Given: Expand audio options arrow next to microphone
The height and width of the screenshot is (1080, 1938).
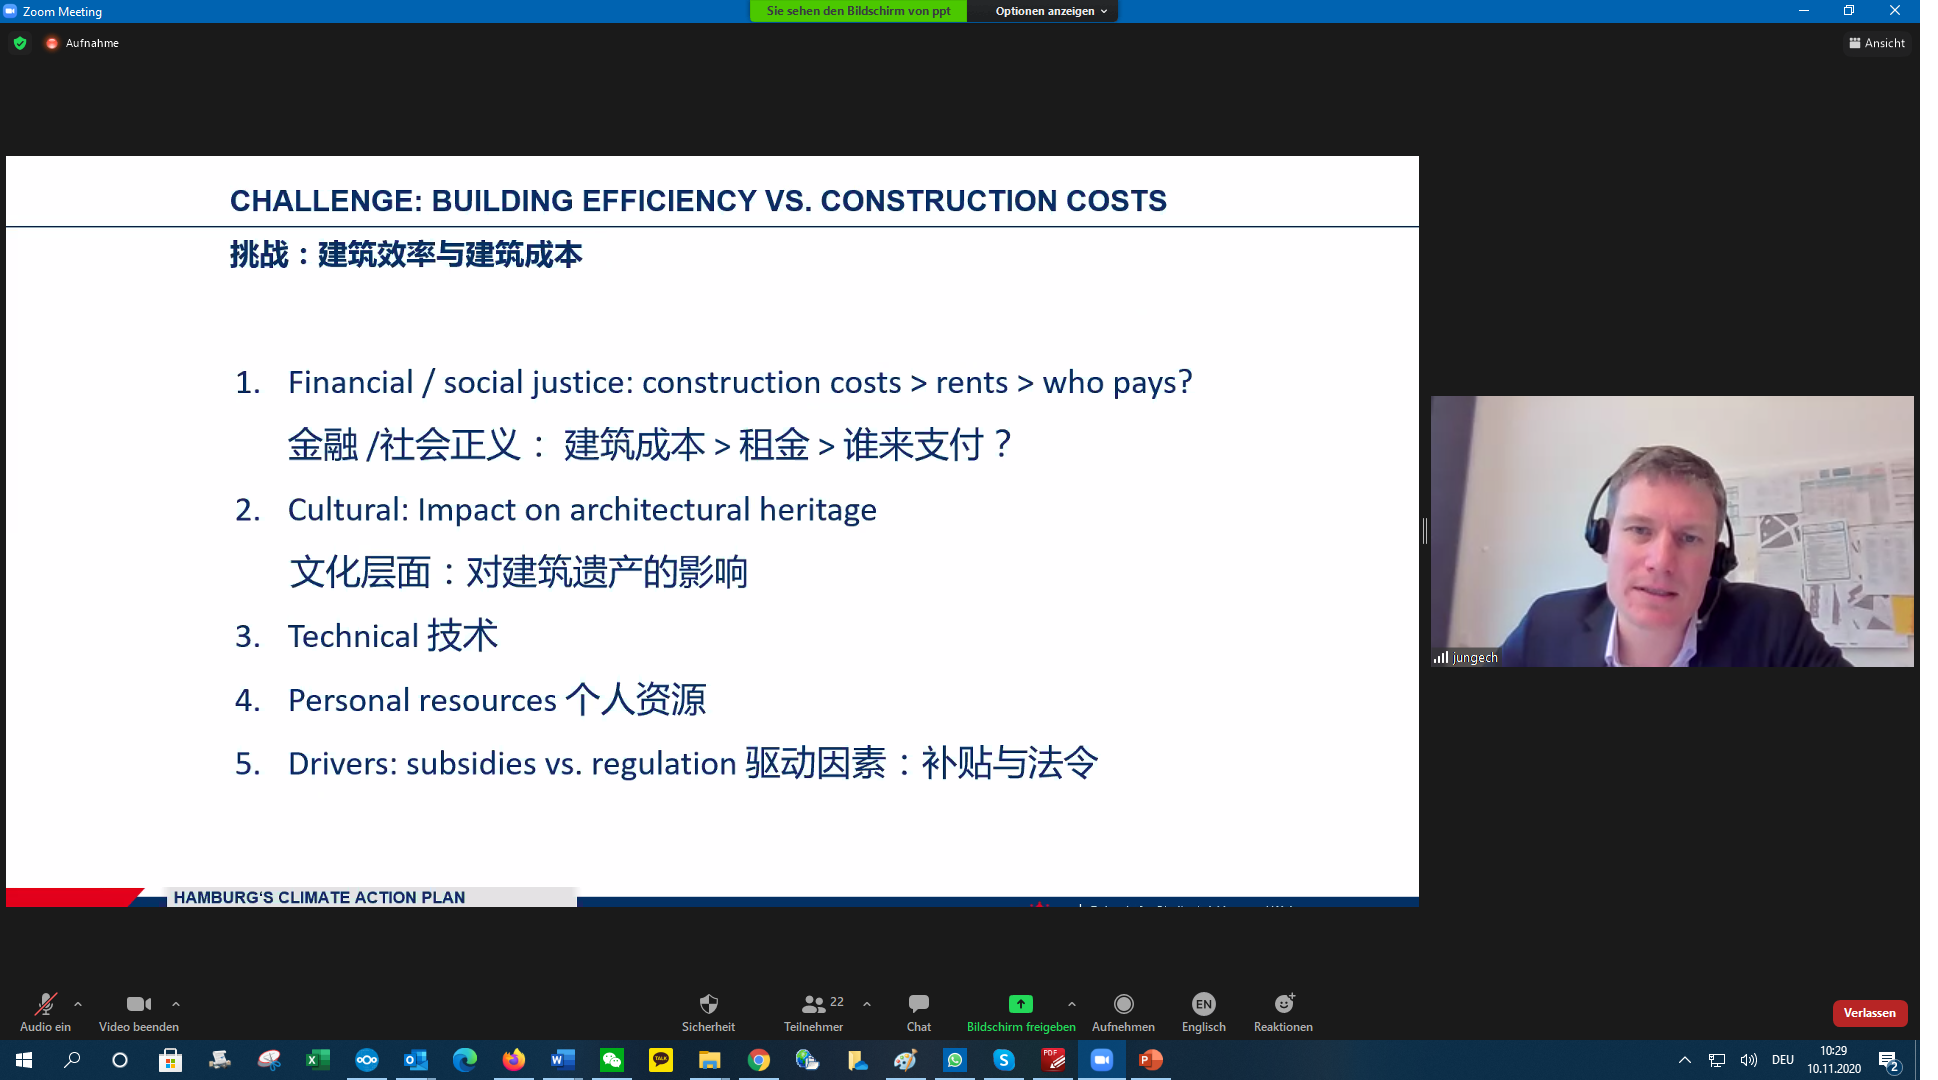Looking at the screenshot, I should (x=78, y=1004).
